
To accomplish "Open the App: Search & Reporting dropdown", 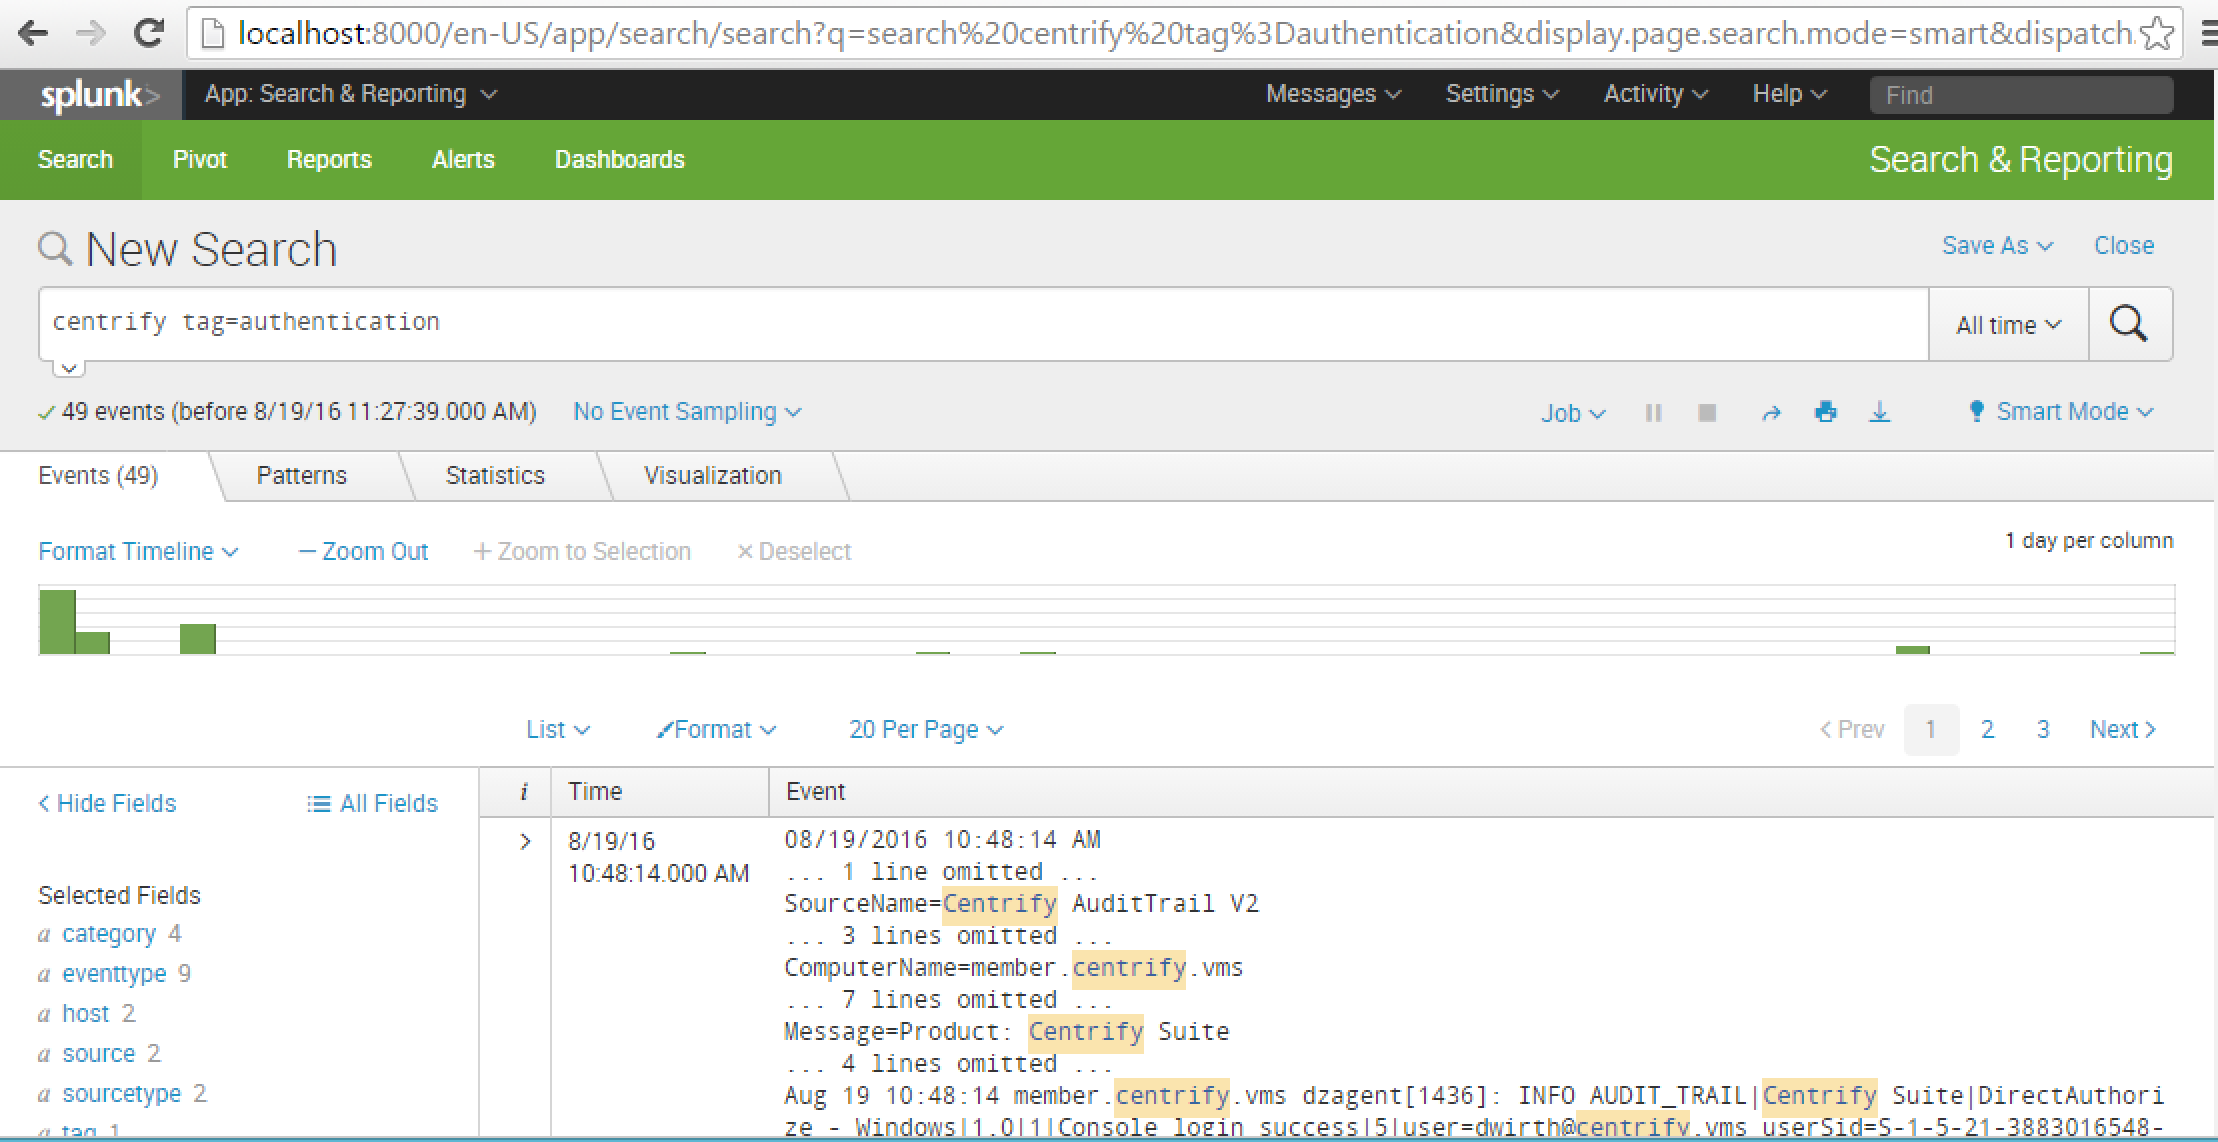I will click(x=350, y=94).
